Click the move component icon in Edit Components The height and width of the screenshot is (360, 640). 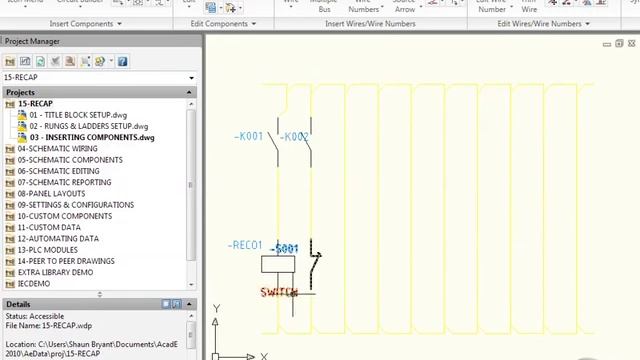(230, 7)
